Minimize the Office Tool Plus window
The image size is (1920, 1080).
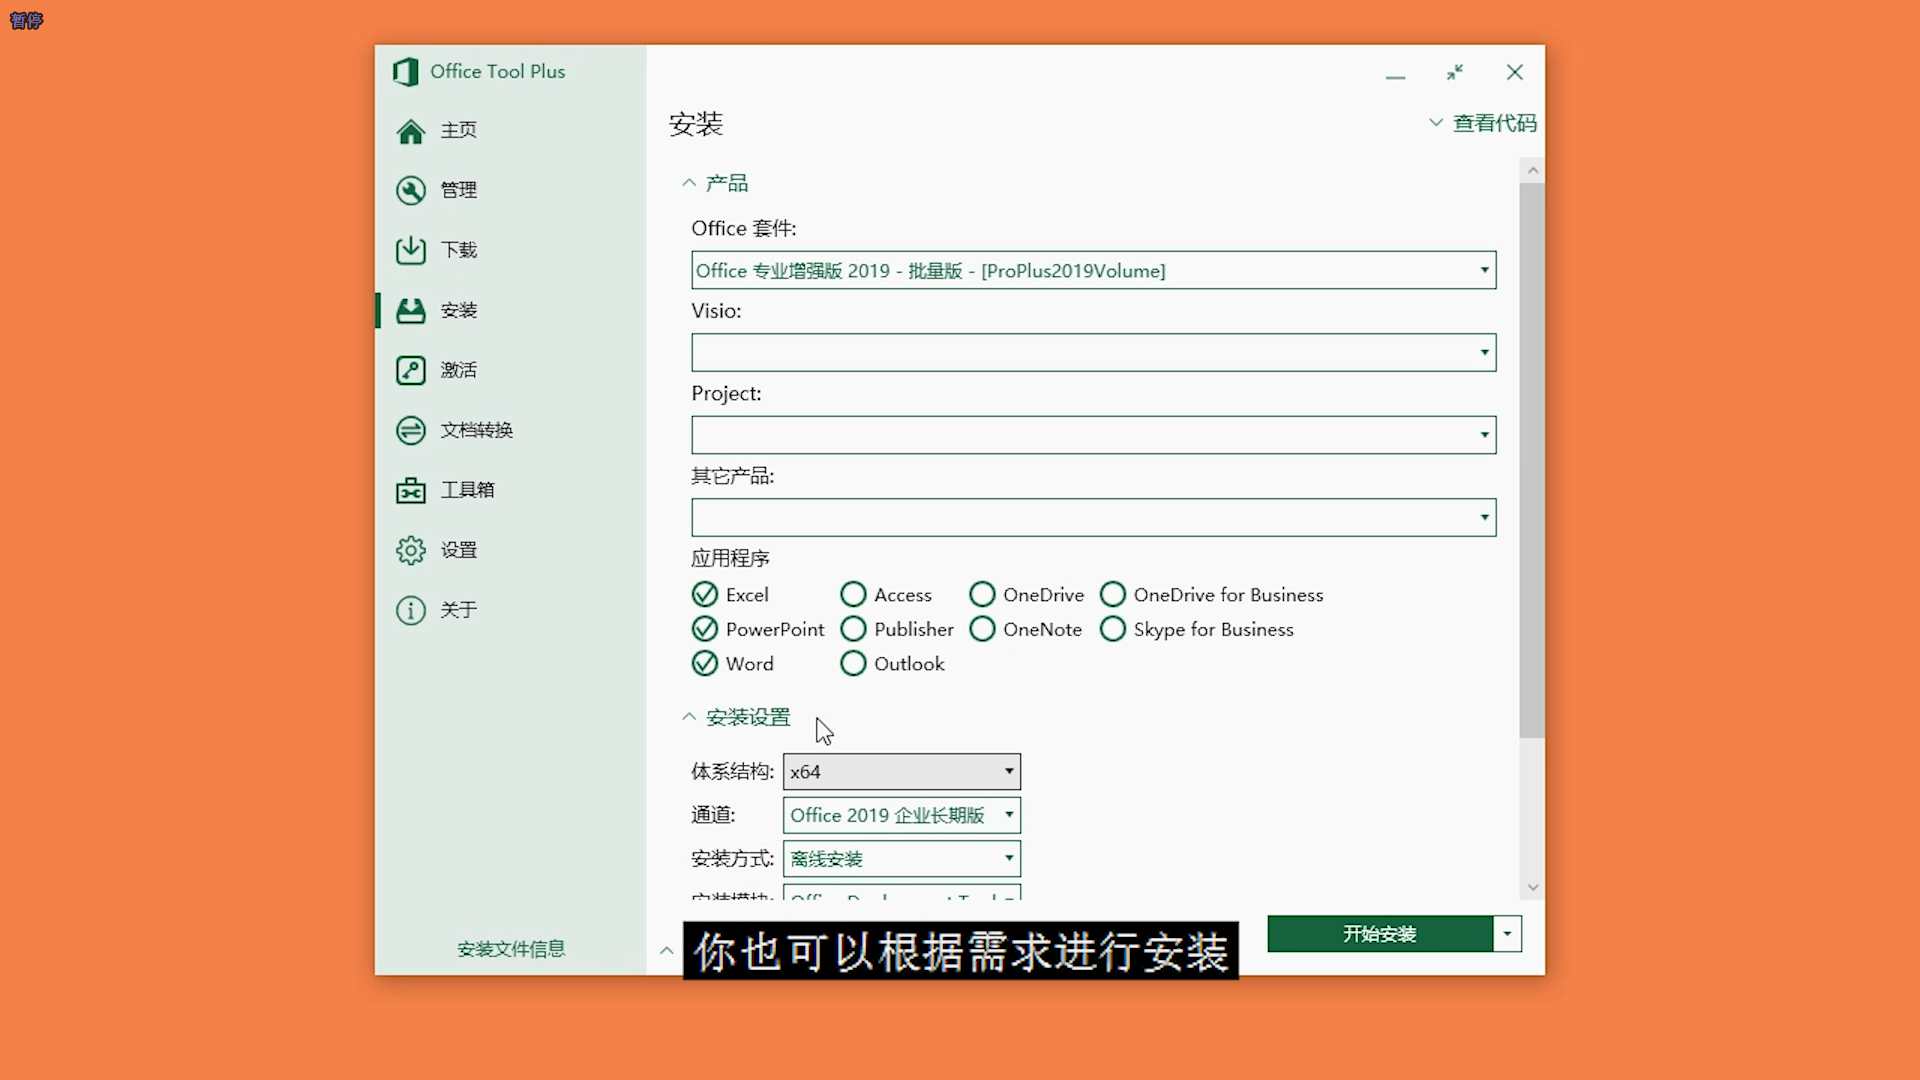tap(1395, 76)
